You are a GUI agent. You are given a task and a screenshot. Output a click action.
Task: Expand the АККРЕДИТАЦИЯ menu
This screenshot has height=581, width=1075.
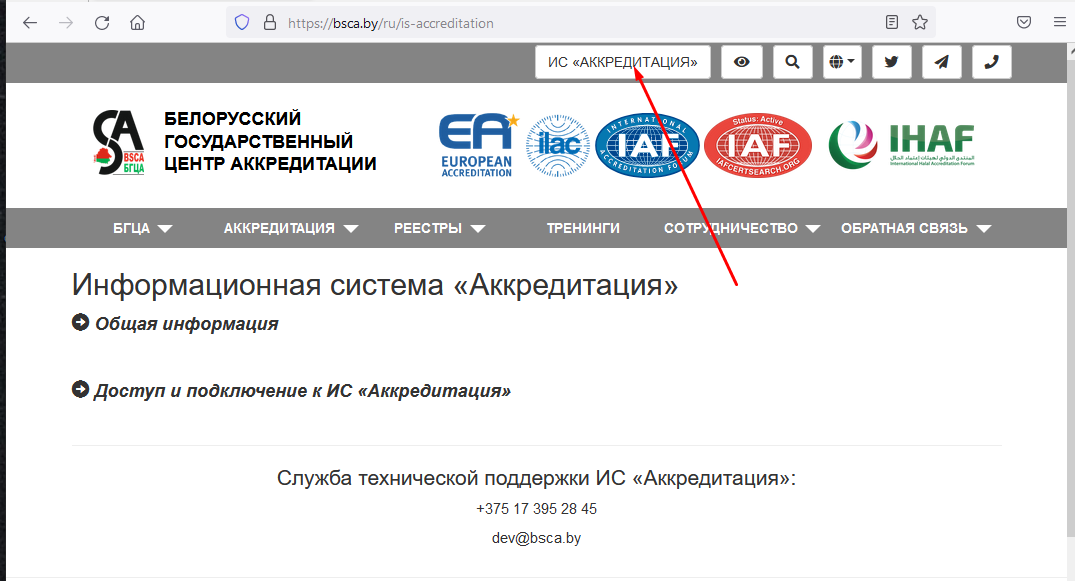tap(291, 228)
